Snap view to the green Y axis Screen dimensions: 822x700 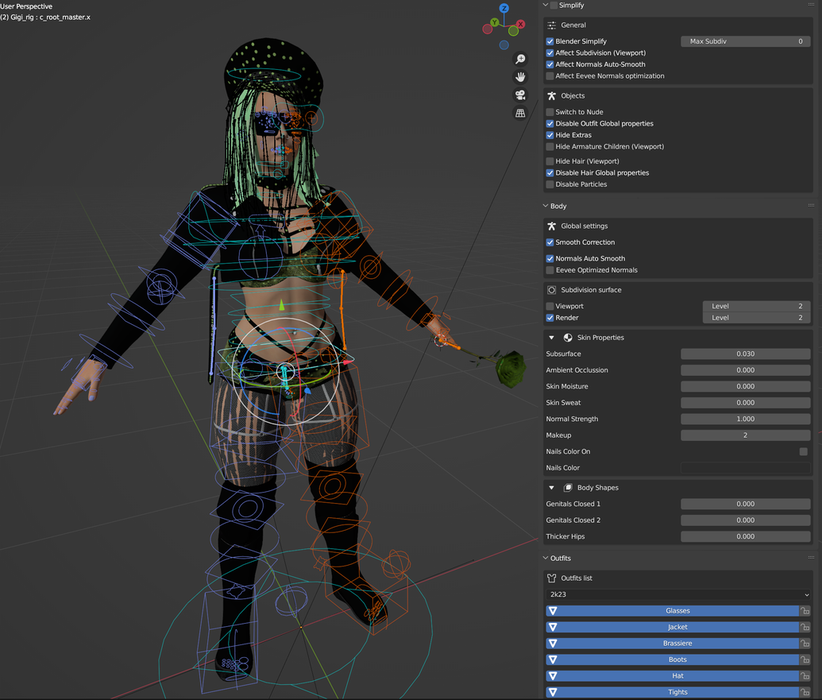click(x=494, y=23)
